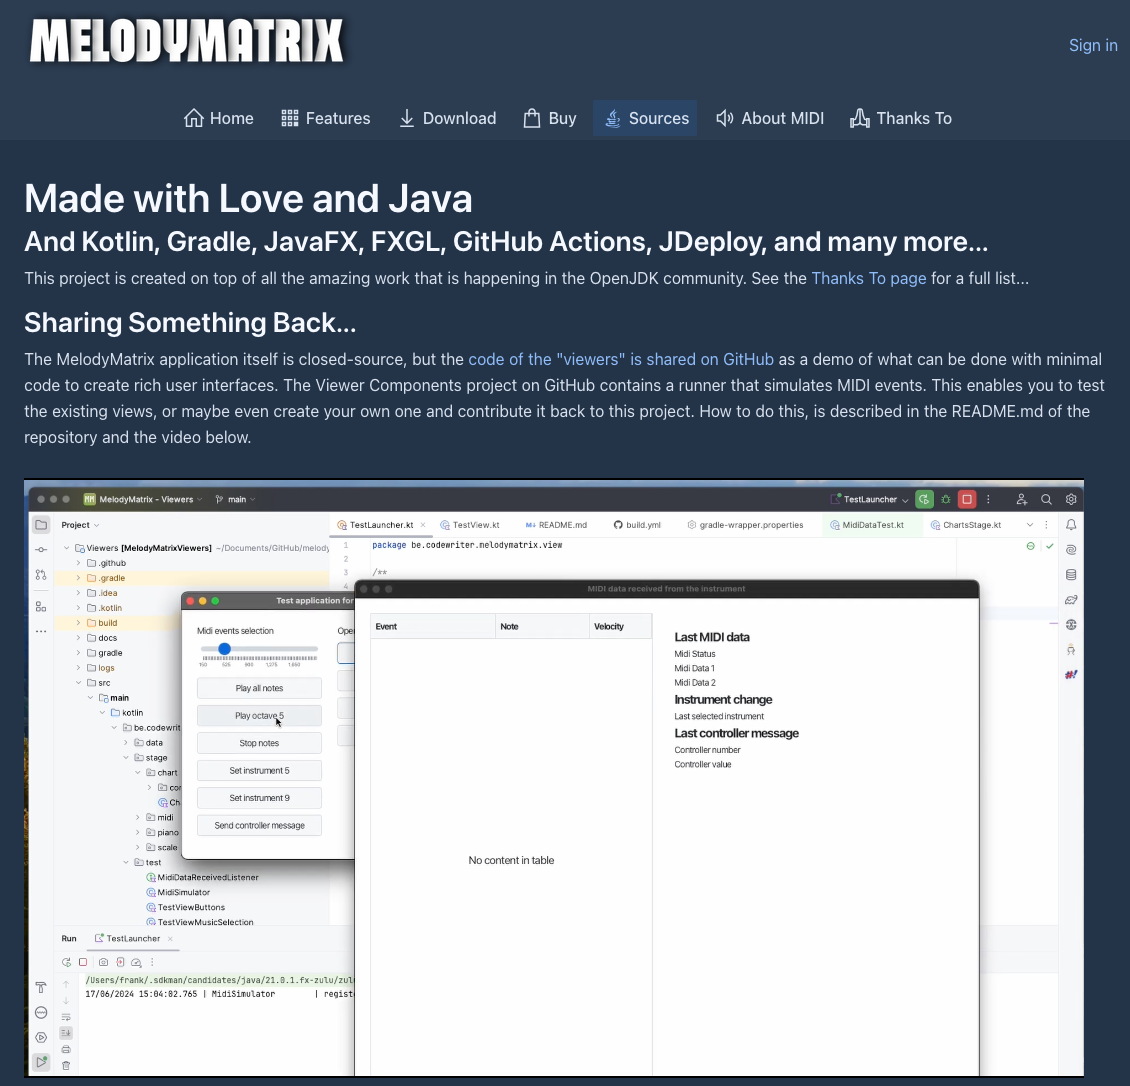Expand the docs folder
Viewport: 1130px width, 1086px height.
point(79,638)
